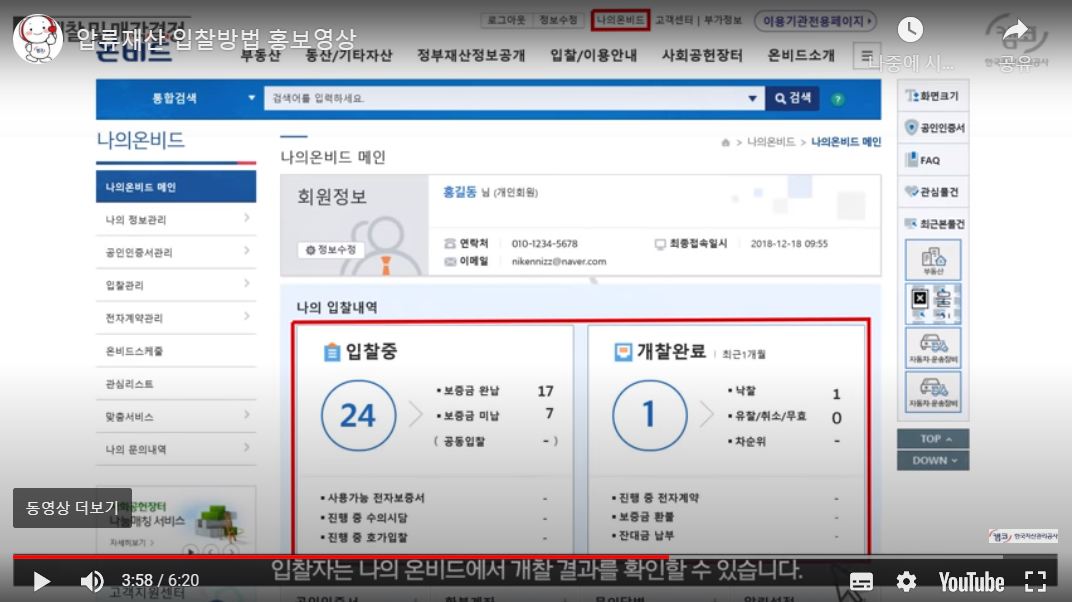Click 잔대금 납부 row
Screen dimensions: 1072x602
tap(726, 536)
